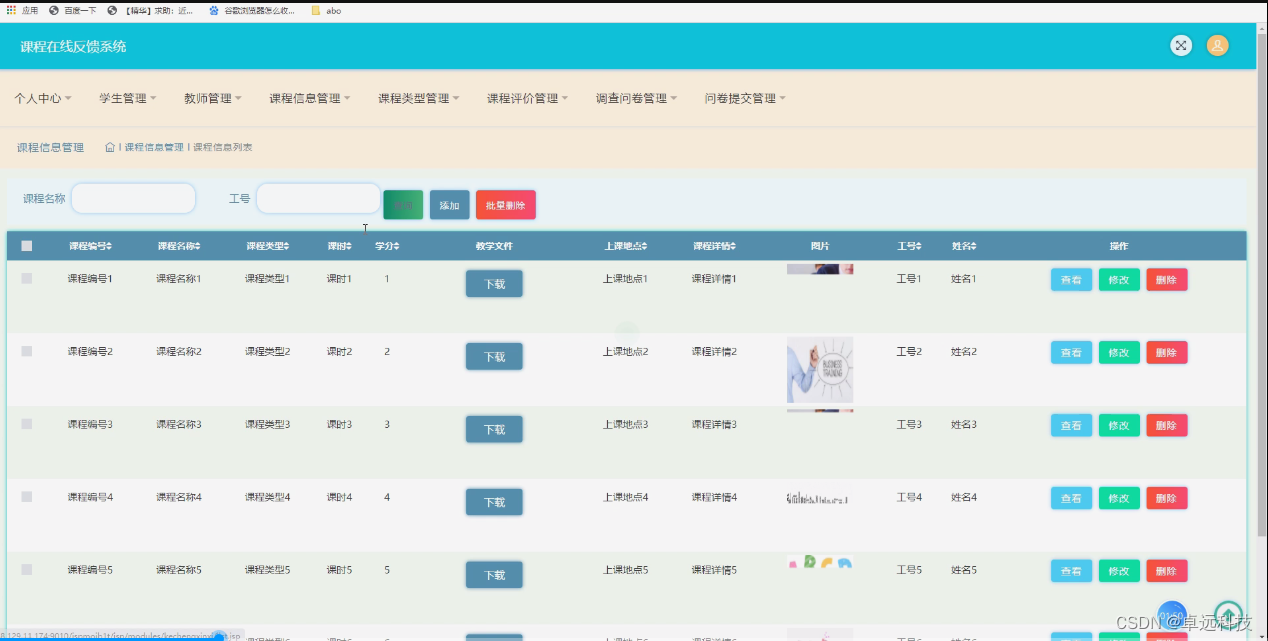Open the 课程评价管理 dropdown
The width and height of the screenshot is (1268, 641).
527,98
